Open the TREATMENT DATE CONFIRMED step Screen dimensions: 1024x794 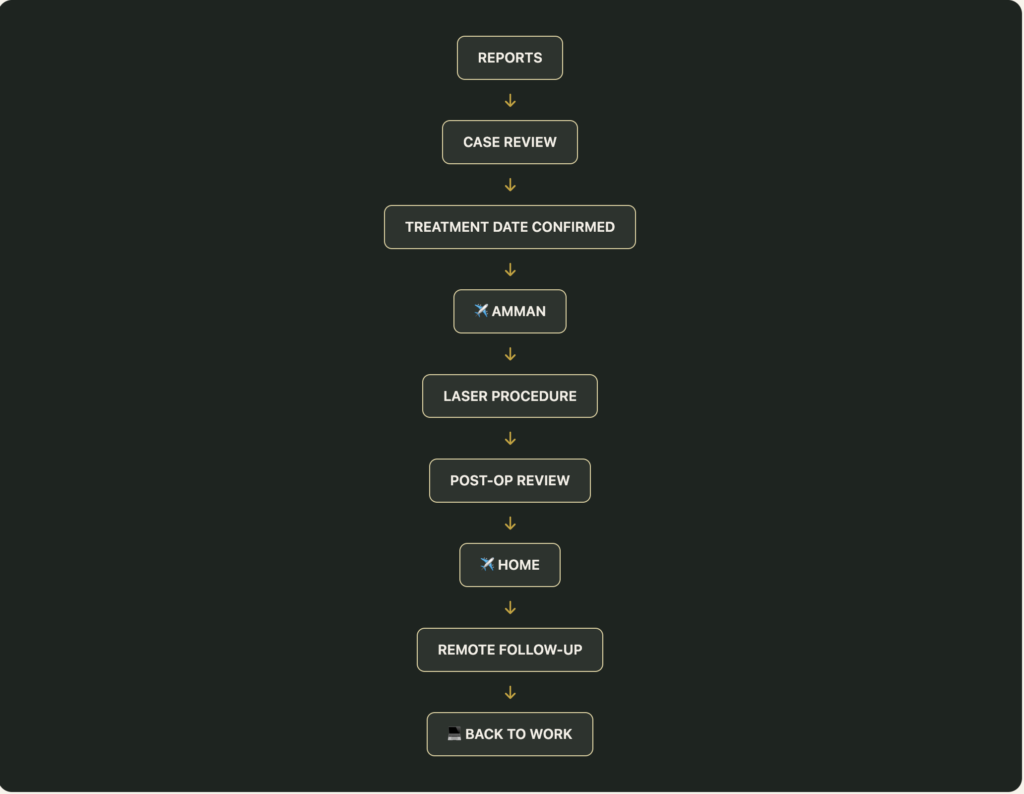tap(510, 227)
